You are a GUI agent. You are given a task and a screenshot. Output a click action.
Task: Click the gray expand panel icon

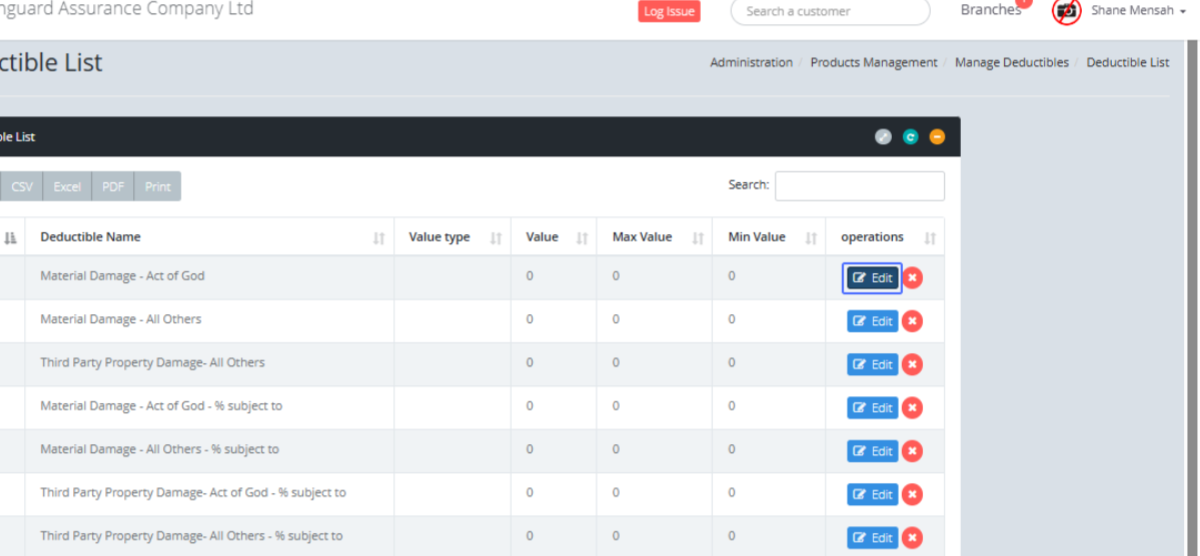[883, 137]
